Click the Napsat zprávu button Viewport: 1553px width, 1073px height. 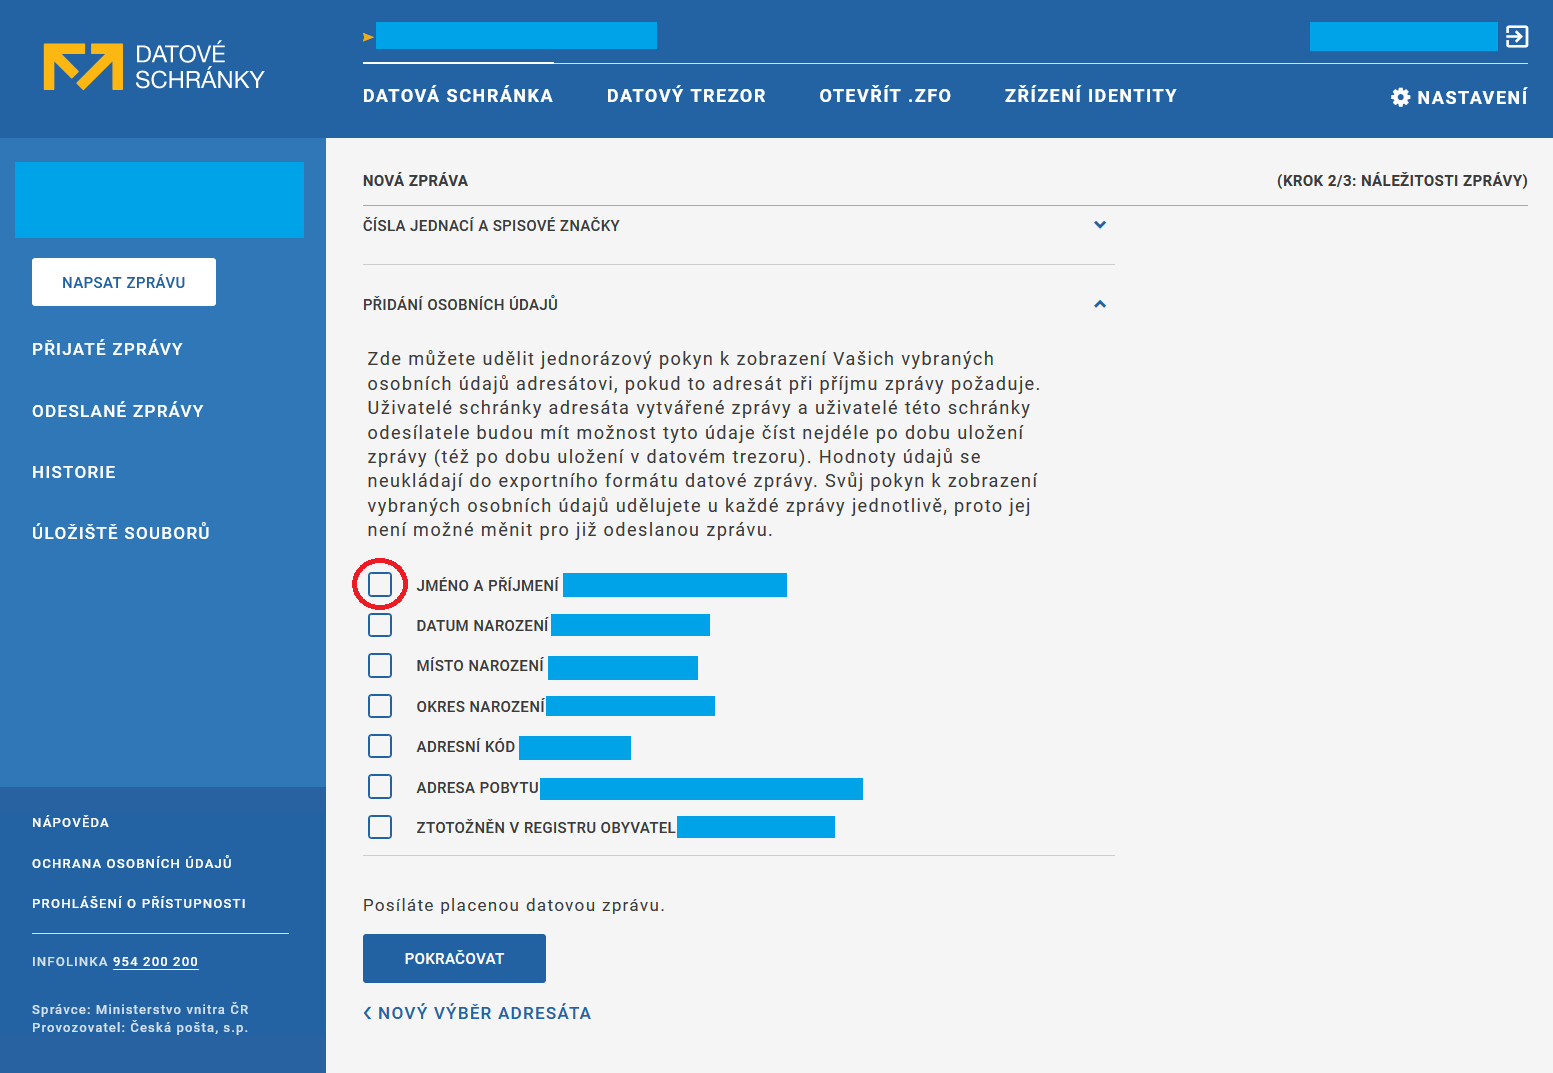click(124, 282)
